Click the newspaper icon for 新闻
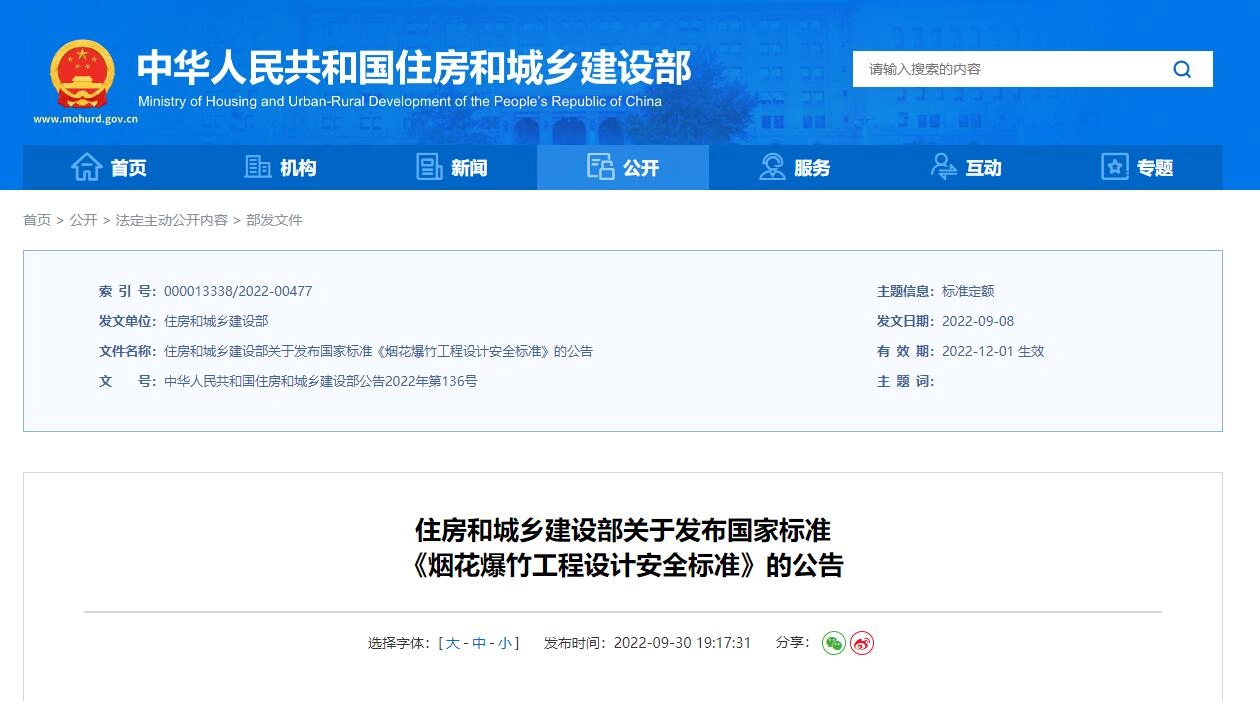Viewport: 1260px width, 701px height. (429, 167)
